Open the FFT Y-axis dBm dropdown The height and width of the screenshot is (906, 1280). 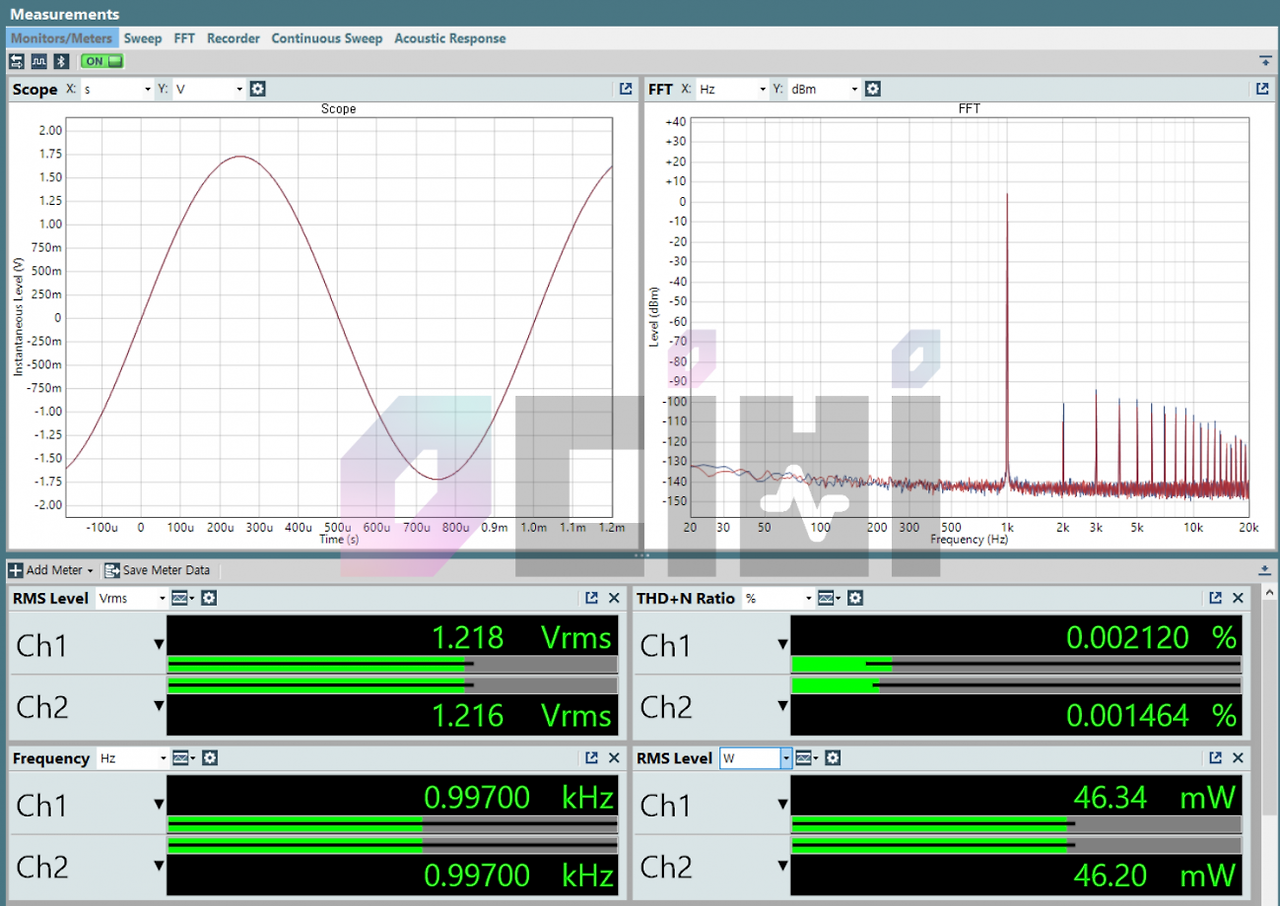click(824, 89)
